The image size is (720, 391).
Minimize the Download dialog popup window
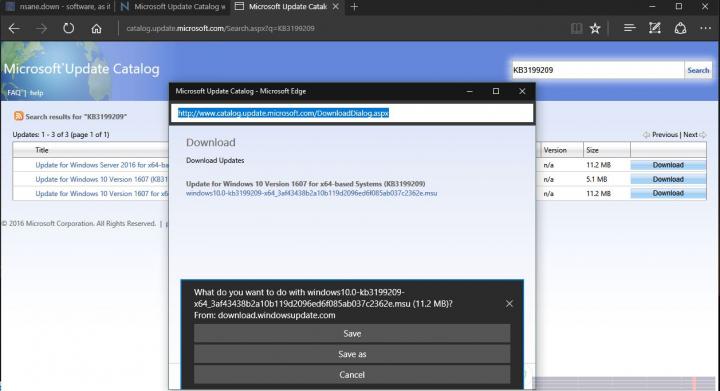469,91
